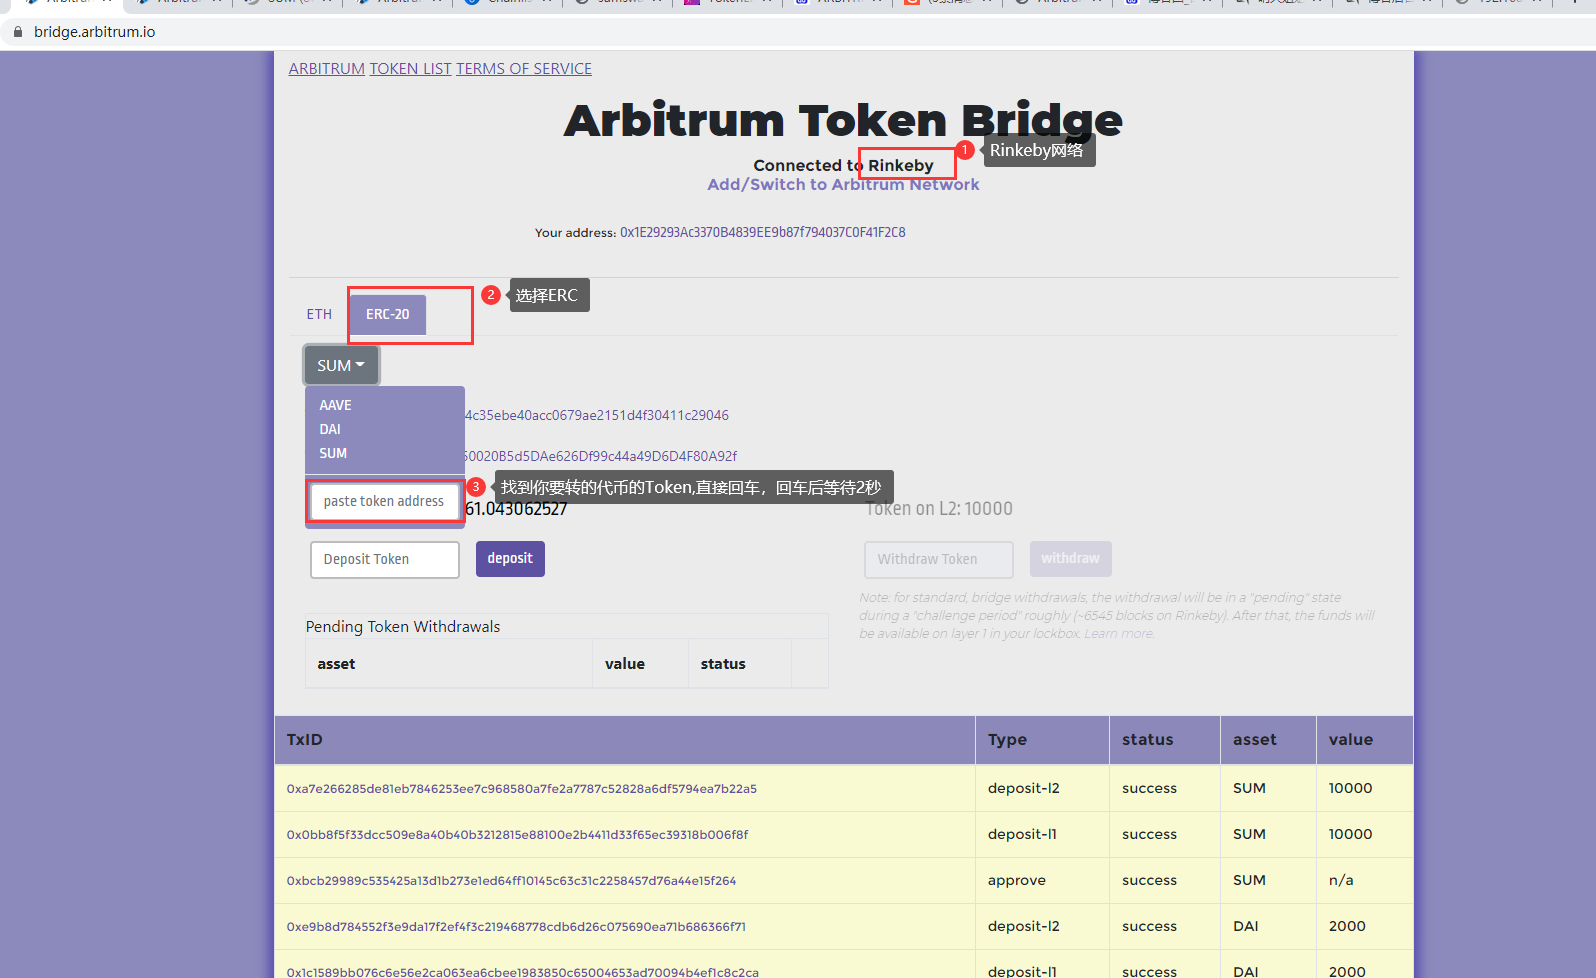Click "DAI" asset in the 0xe9b8d784552… row
Viewport: 1596px width, 978px height.
1246,927
